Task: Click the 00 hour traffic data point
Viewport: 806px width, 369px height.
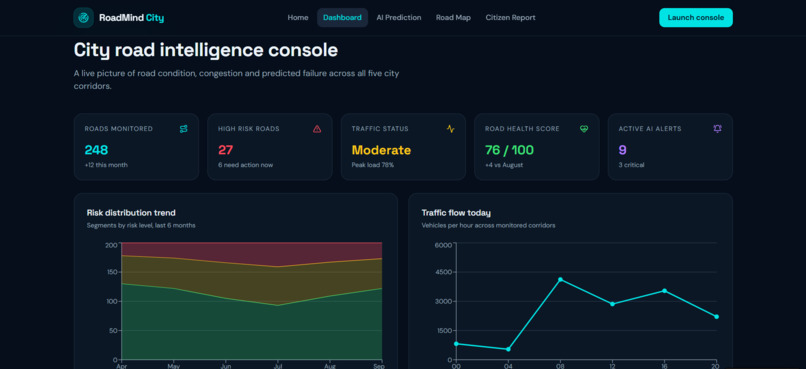Action: tap(456, 344)
